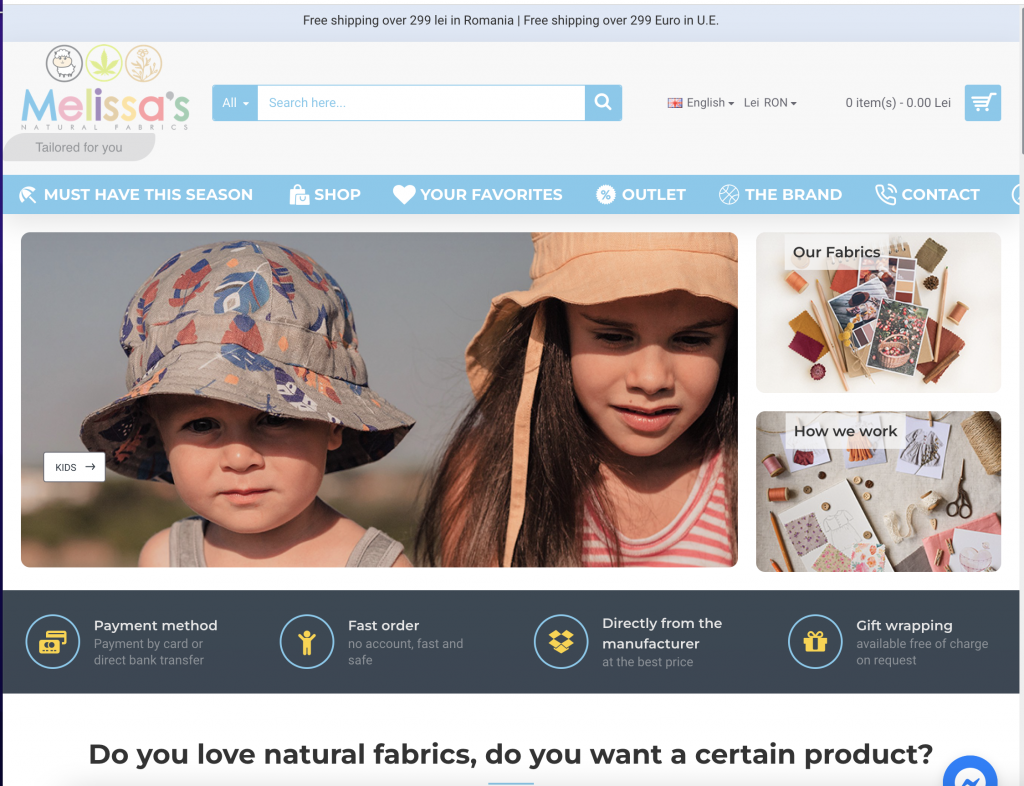Click the Fast order heading
Viewport: 1024px width, 786px height.
pyautogui.click(x=383, y=625)
